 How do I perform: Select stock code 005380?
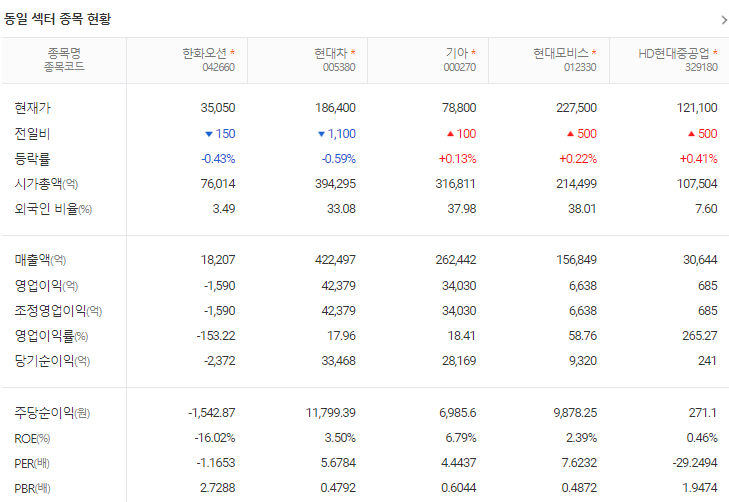[x=339, y=67]
